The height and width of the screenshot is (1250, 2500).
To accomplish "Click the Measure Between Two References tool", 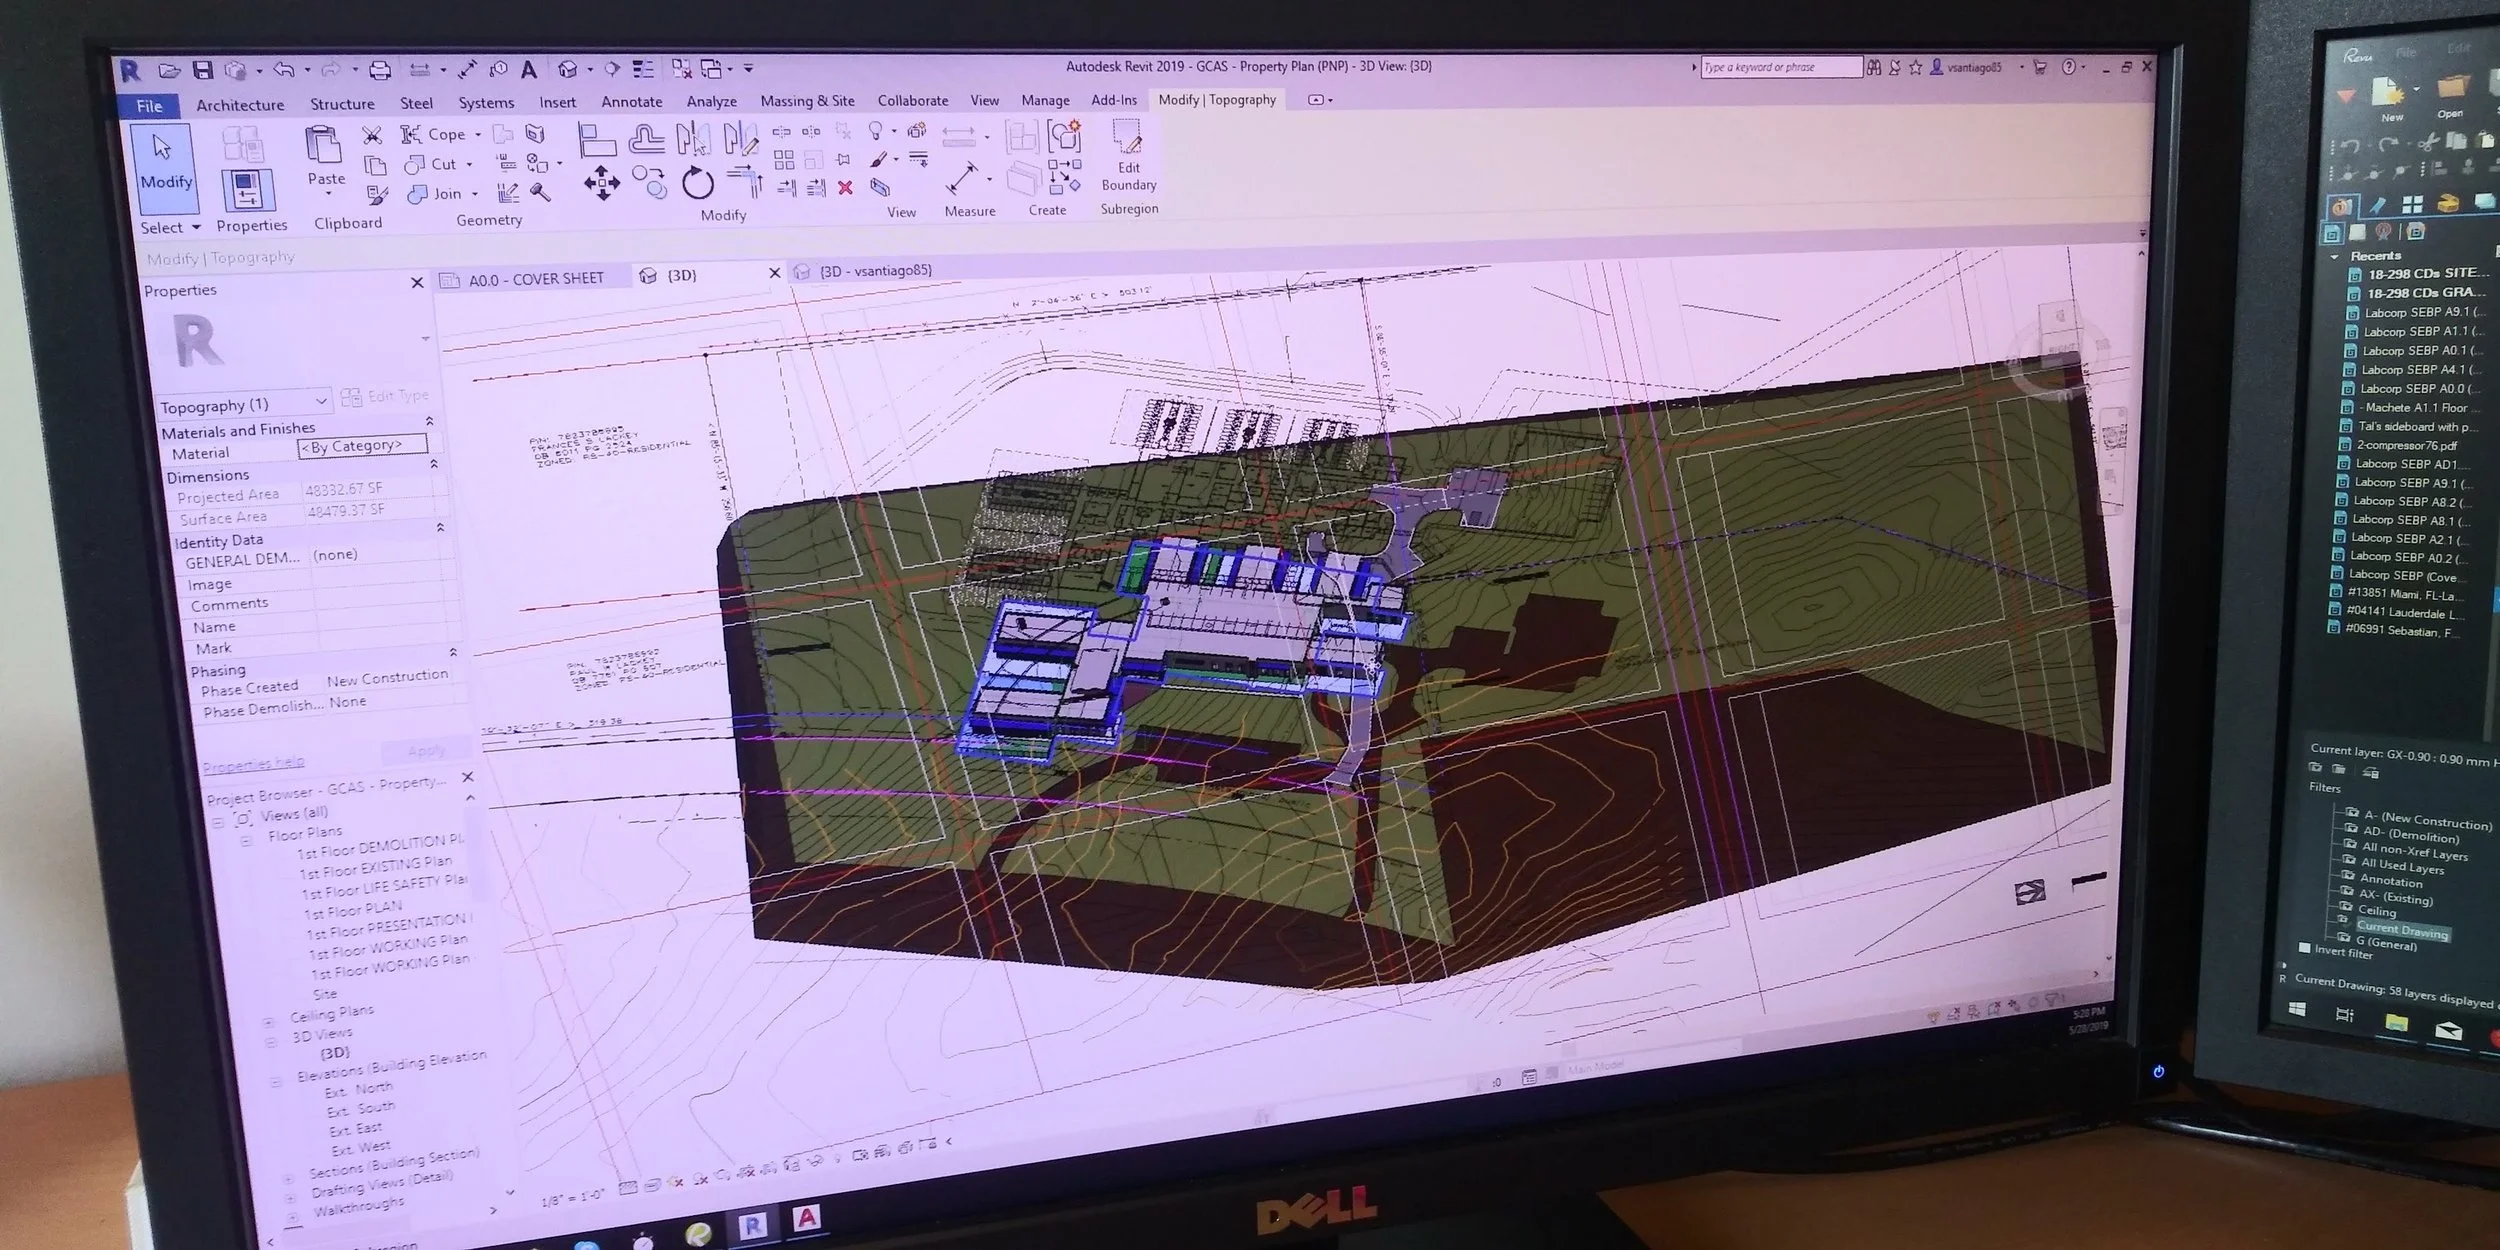I will tap(962, 178).
